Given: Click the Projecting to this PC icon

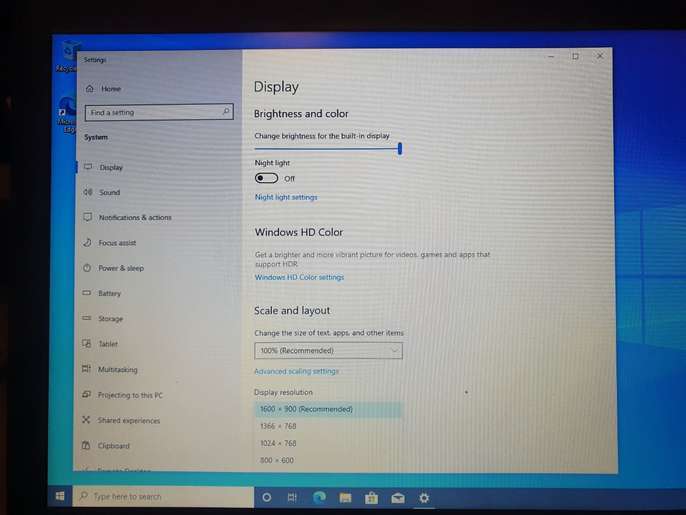Looking at the screenshot, I should point(86,394).
